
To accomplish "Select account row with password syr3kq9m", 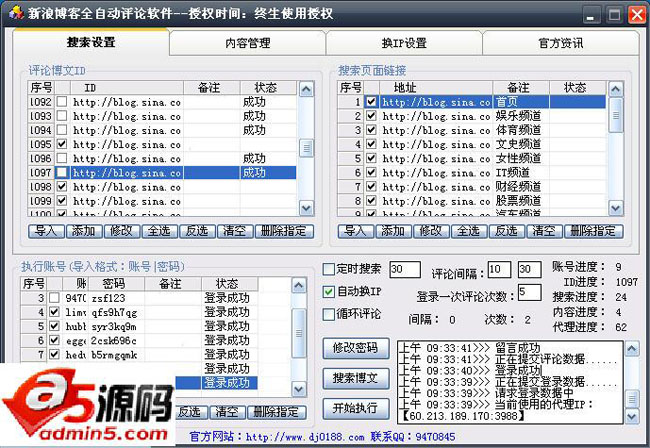I will click(x=139, y=326).
